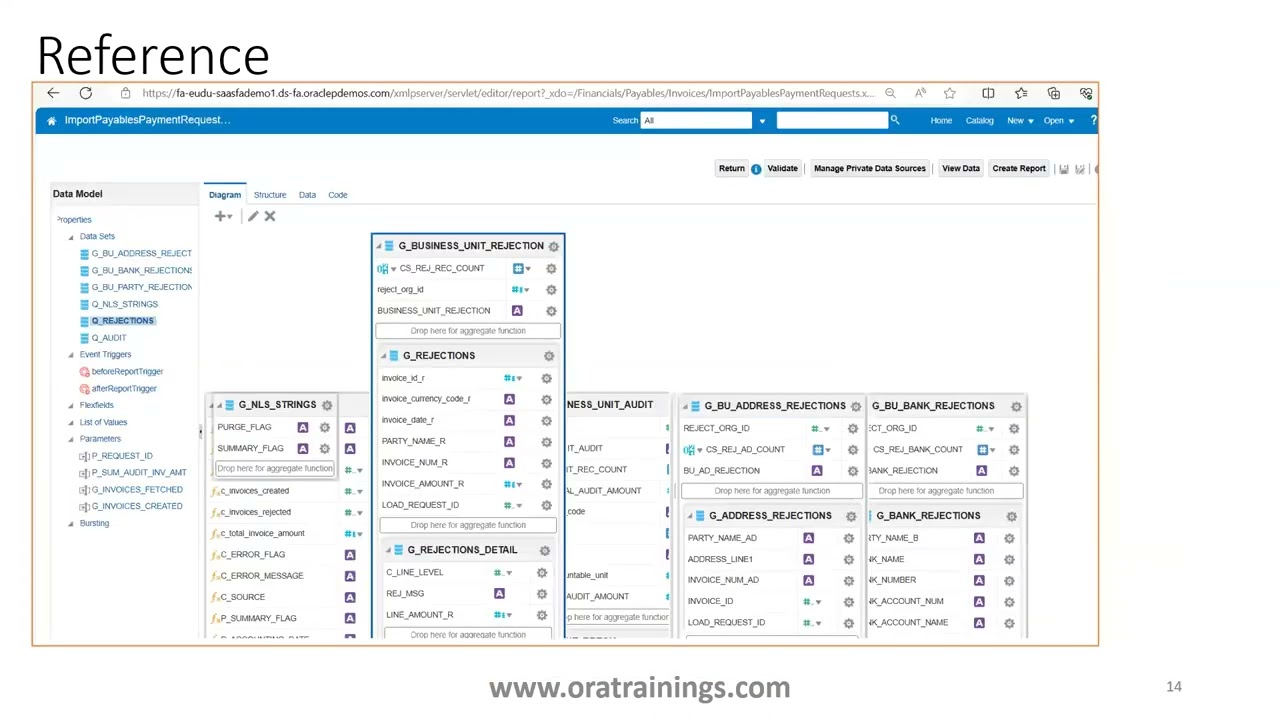
Task: Open browser split screen icon
Action: 988,93
